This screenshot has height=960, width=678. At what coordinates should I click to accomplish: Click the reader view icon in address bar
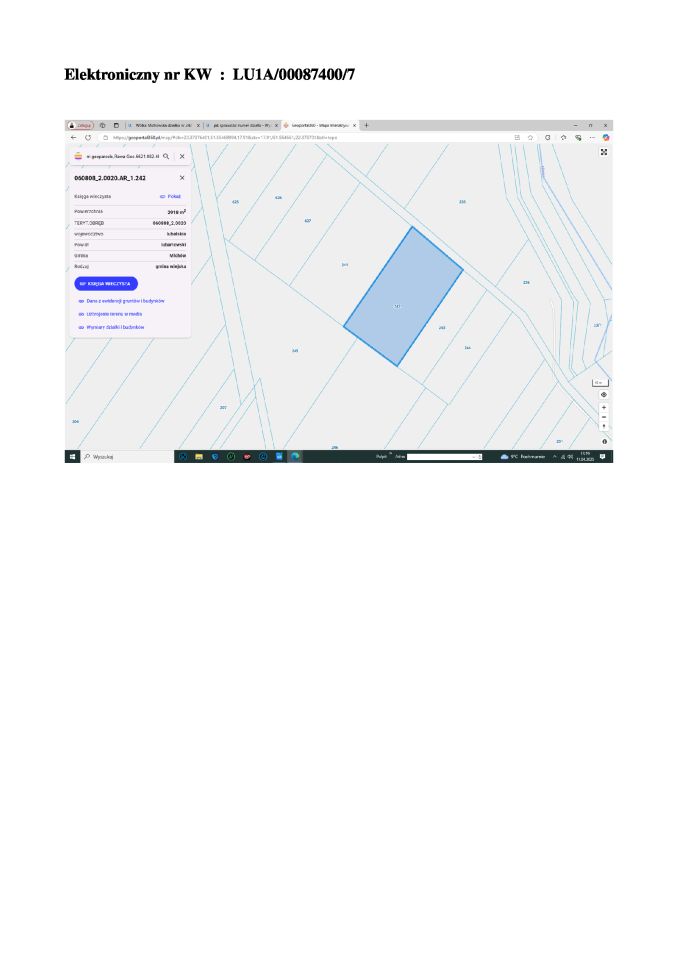[518, 138]
